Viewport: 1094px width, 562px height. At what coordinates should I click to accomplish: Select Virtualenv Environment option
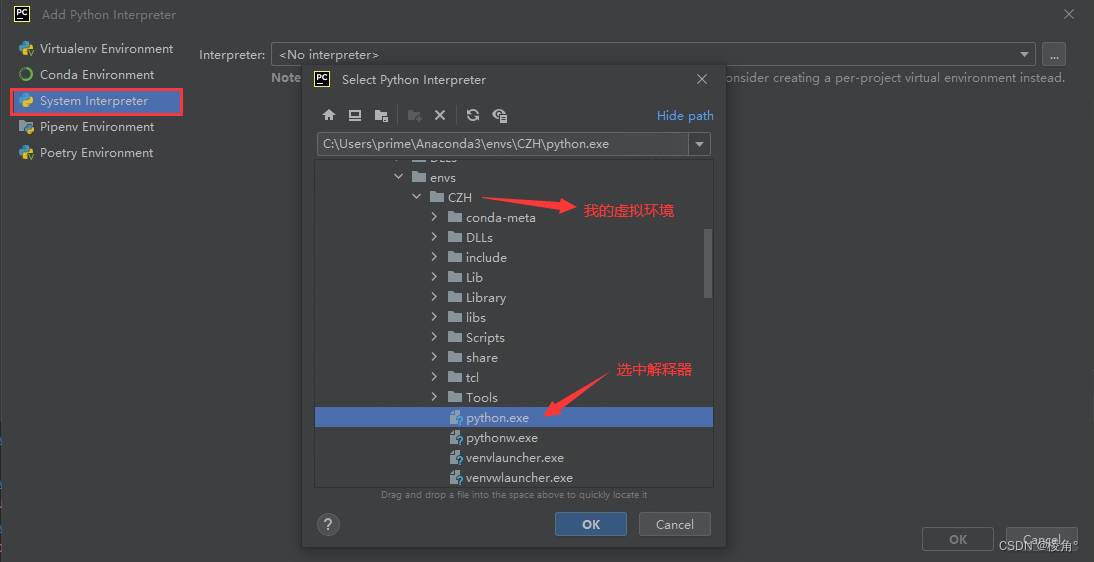[96, 49]
